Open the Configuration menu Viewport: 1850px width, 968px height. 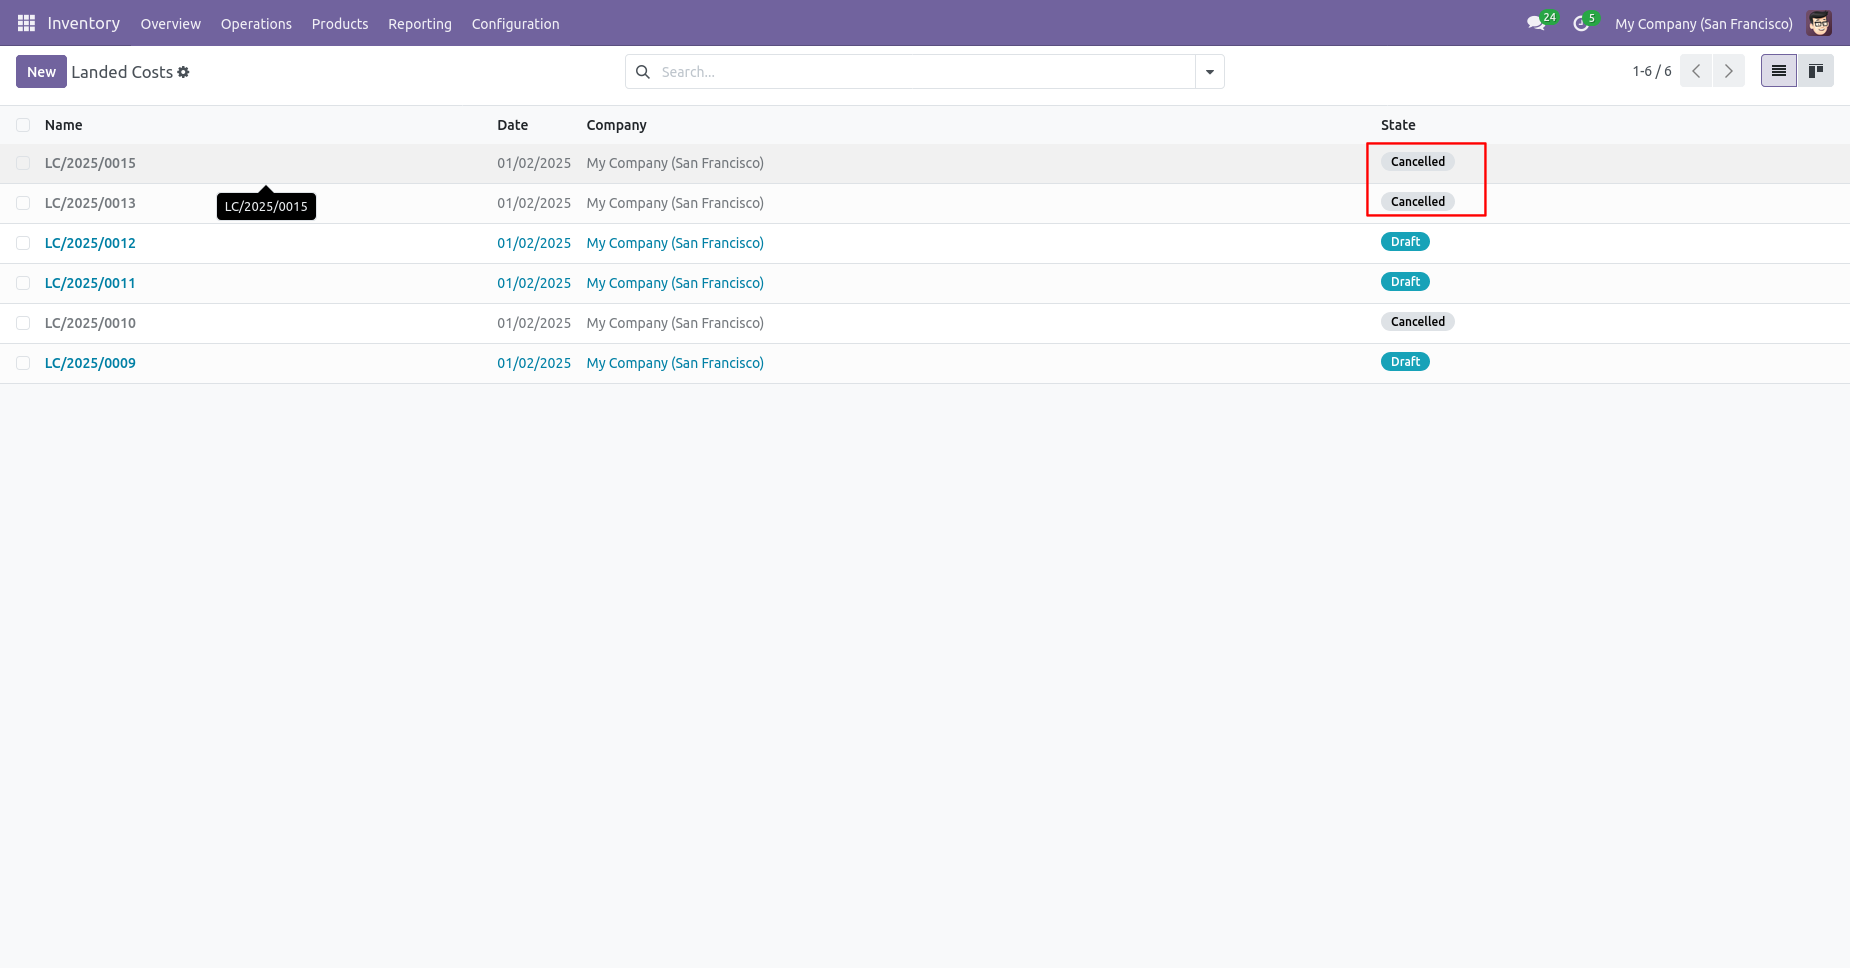tap(515, 24)
